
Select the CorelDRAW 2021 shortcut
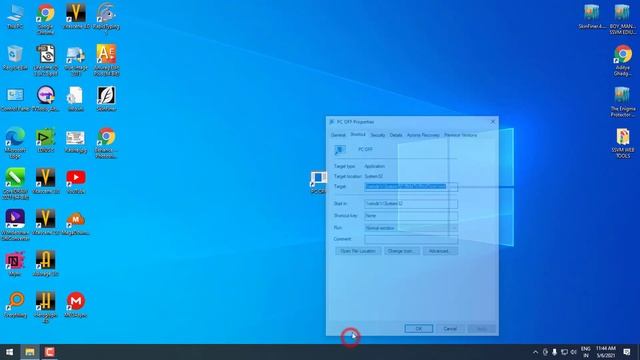click(15, 184)
